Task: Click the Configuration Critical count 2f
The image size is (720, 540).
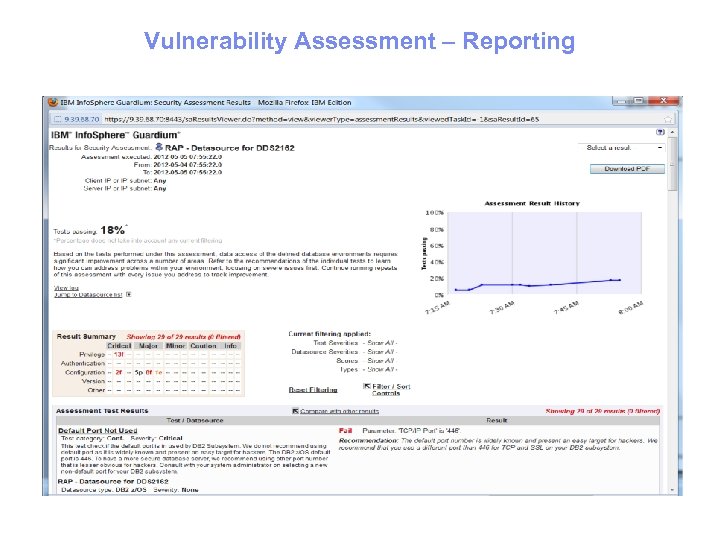Action: [119, 372]
